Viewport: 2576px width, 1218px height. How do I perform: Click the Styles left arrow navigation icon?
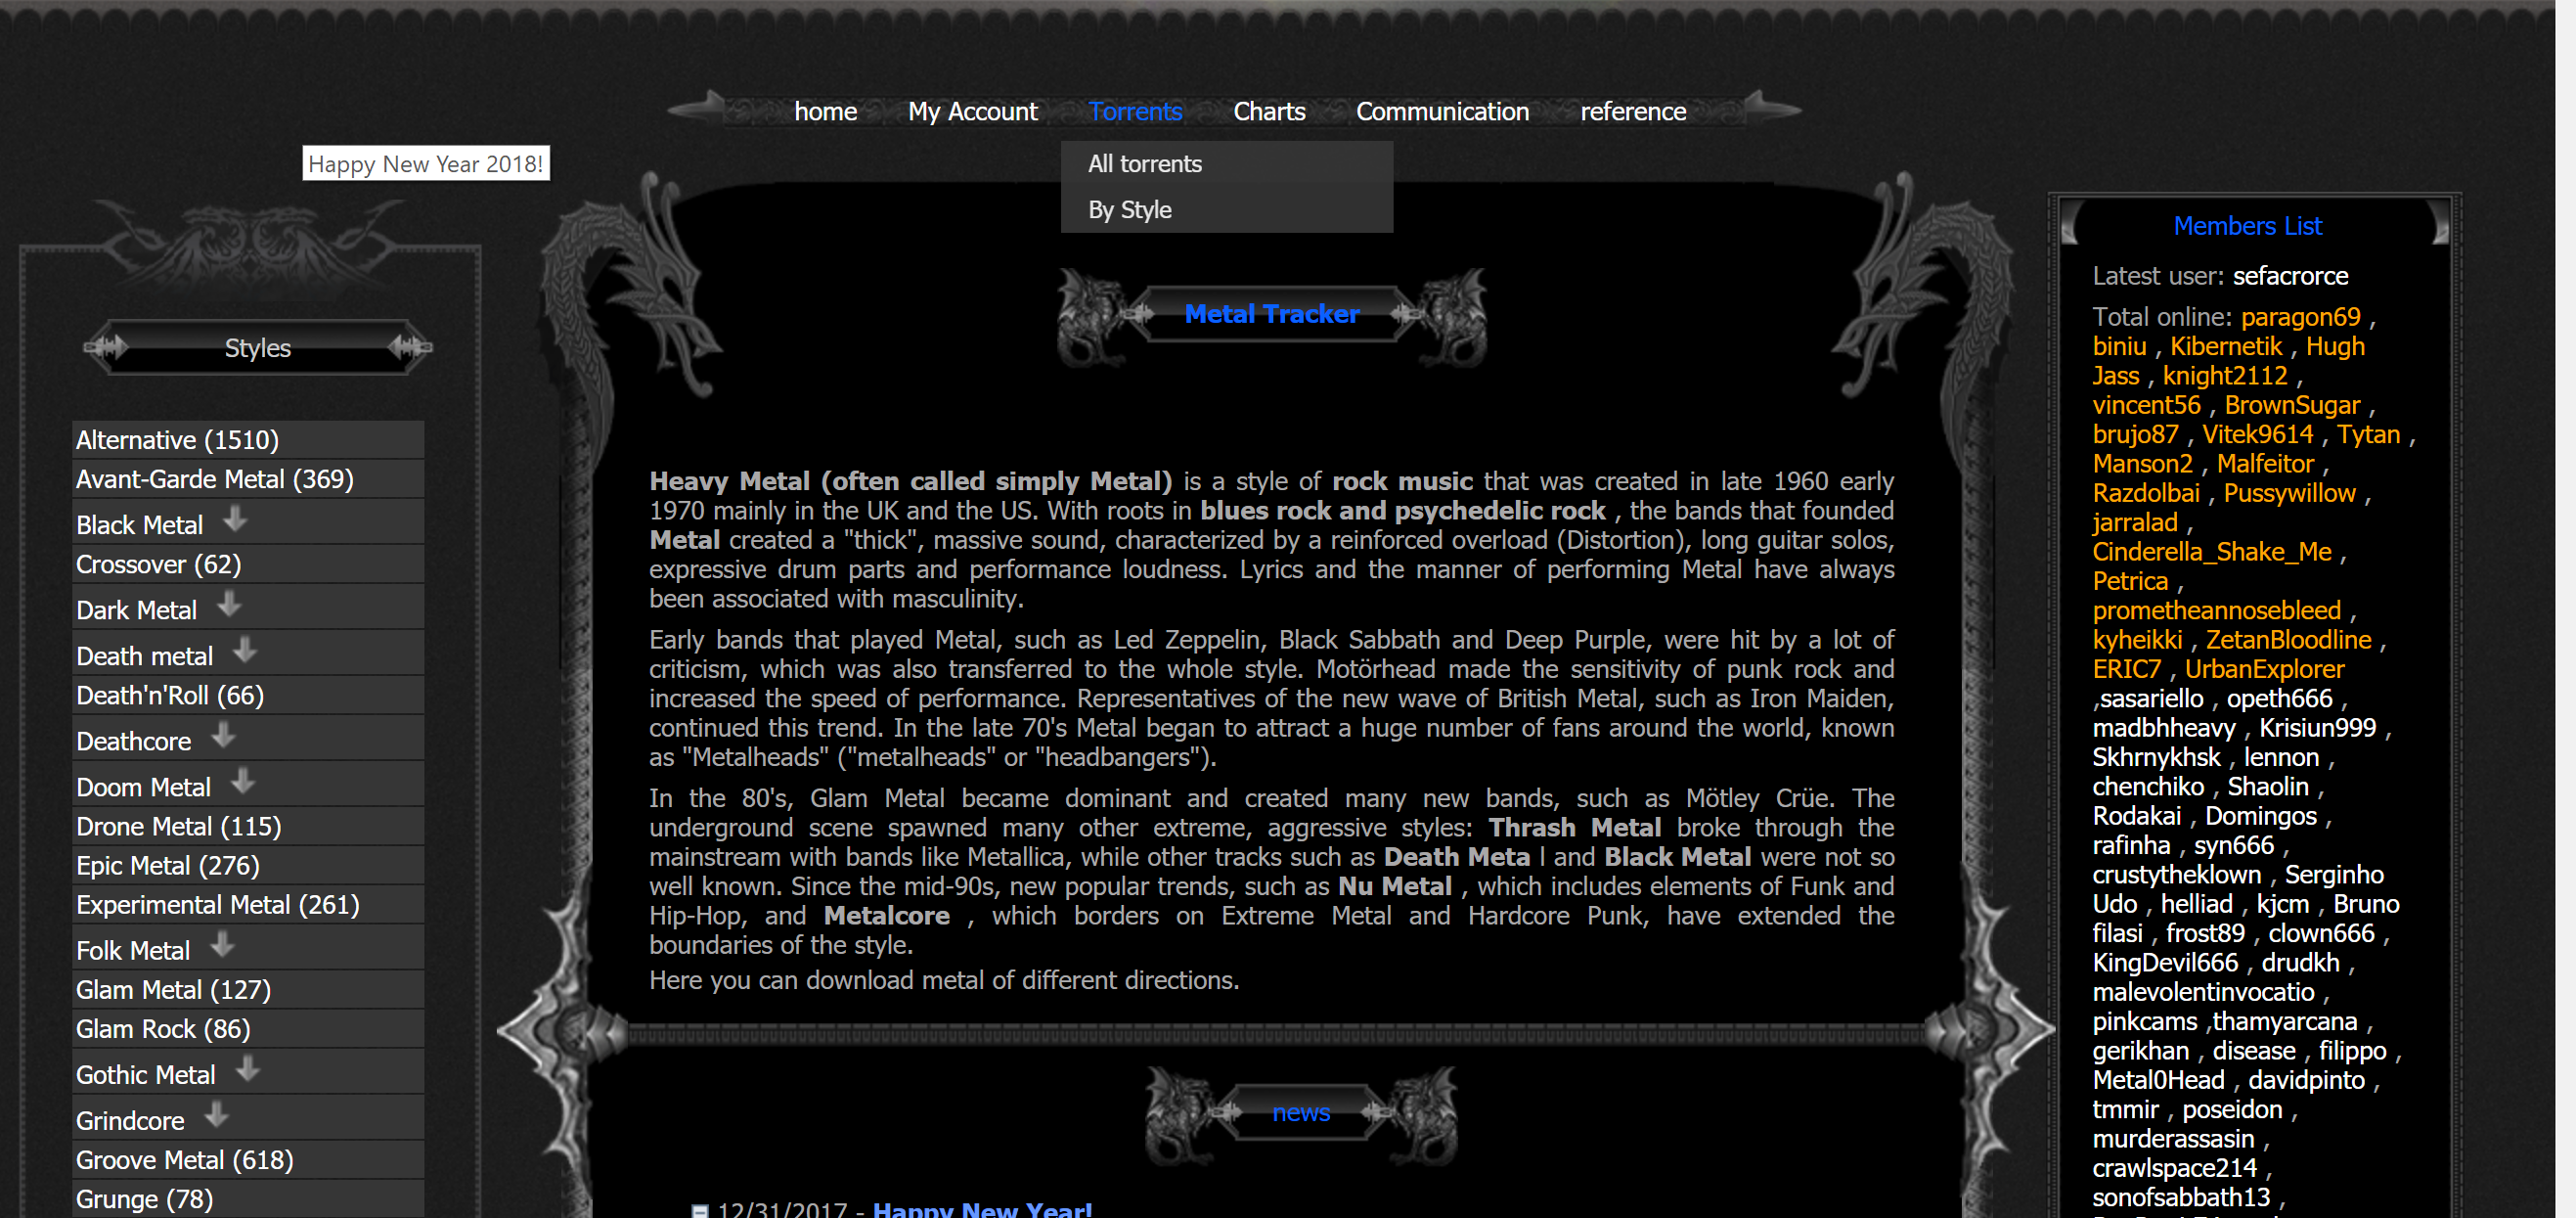[x=100, y=347]
